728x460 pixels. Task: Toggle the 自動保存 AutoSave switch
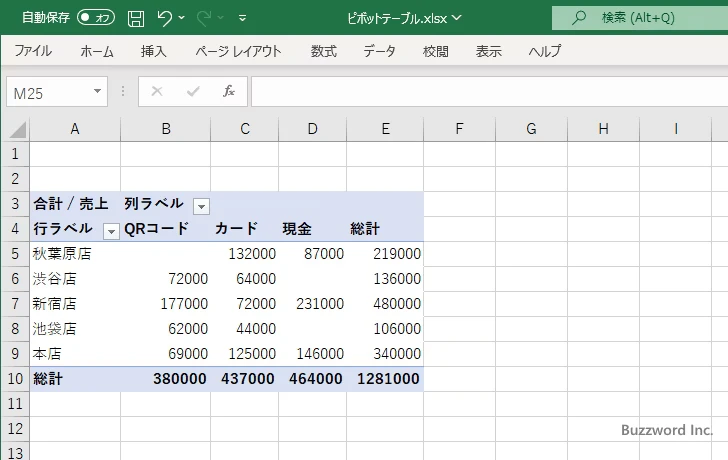pos(96,18)
